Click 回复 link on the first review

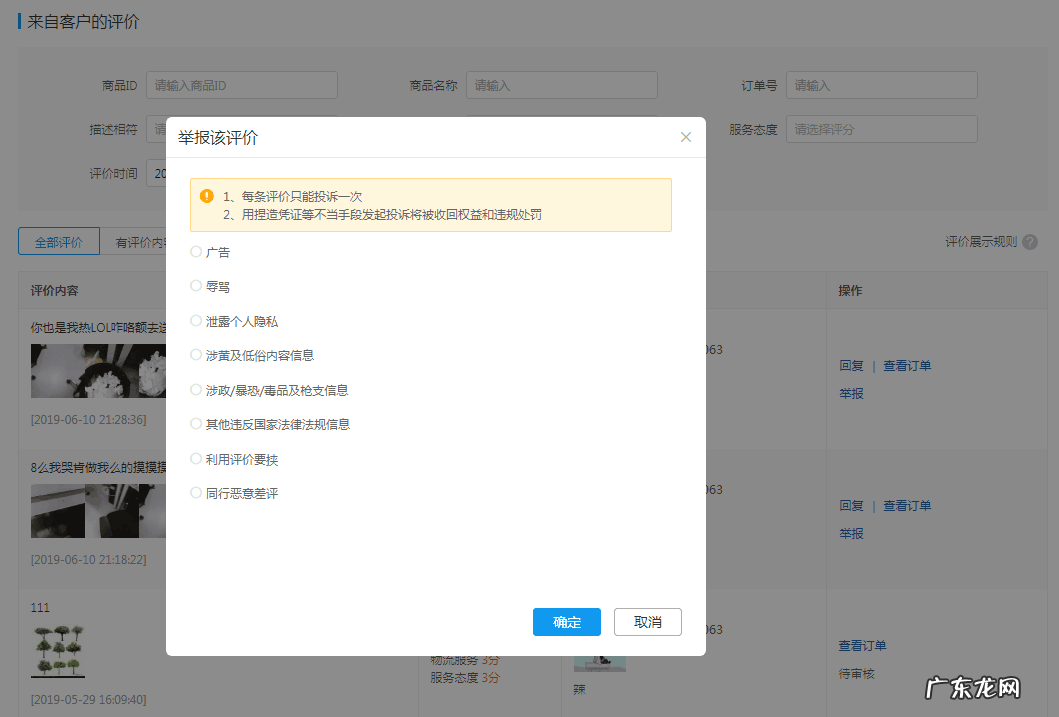849,365
